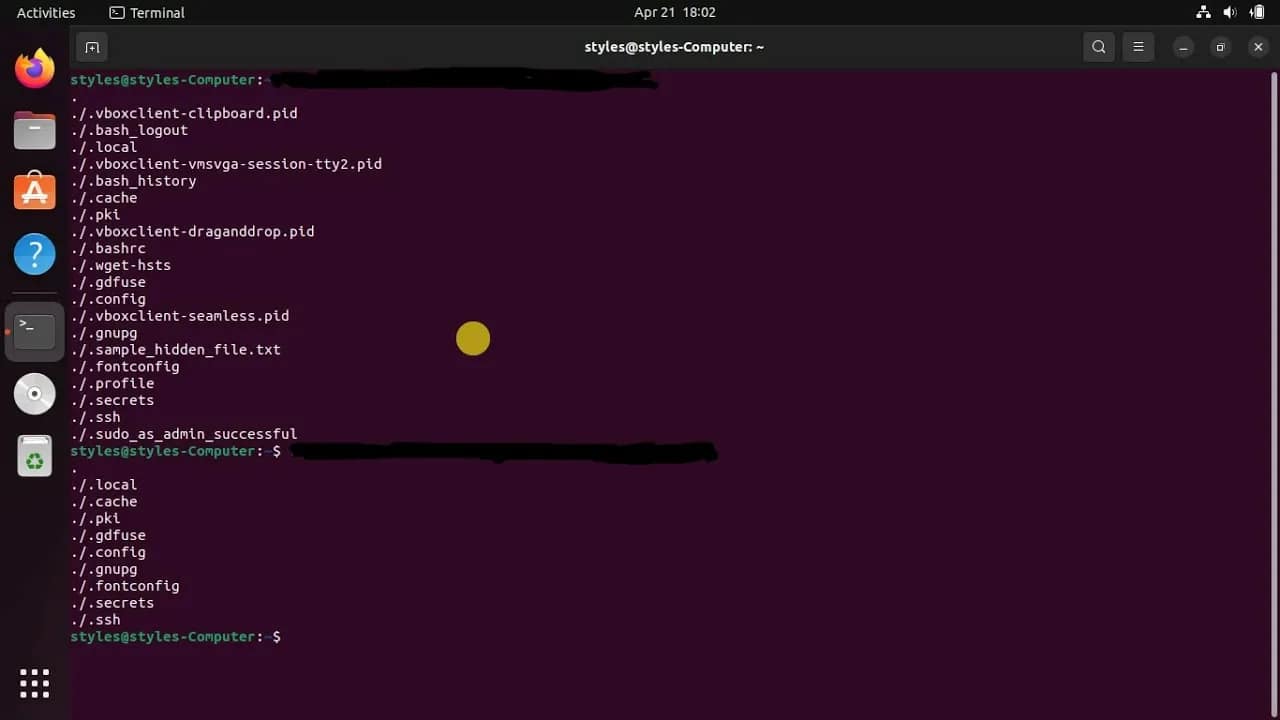The width and height of the screenshot is (1280, 720).
Task: Open the clock and calendar panel
Action: [x=674, y=13]
